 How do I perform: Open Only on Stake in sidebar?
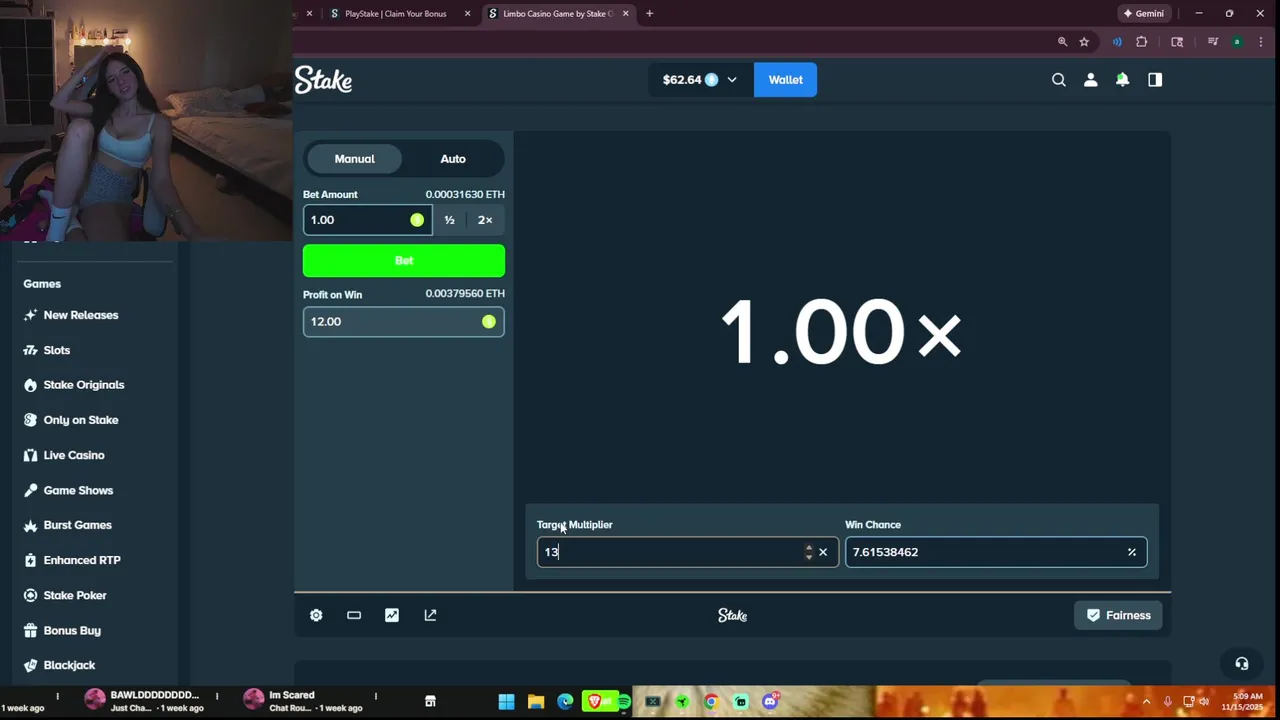[81, 420]
